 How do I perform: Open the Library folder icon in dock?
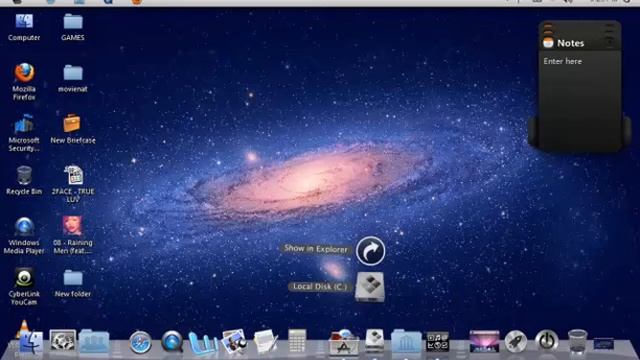406,342
